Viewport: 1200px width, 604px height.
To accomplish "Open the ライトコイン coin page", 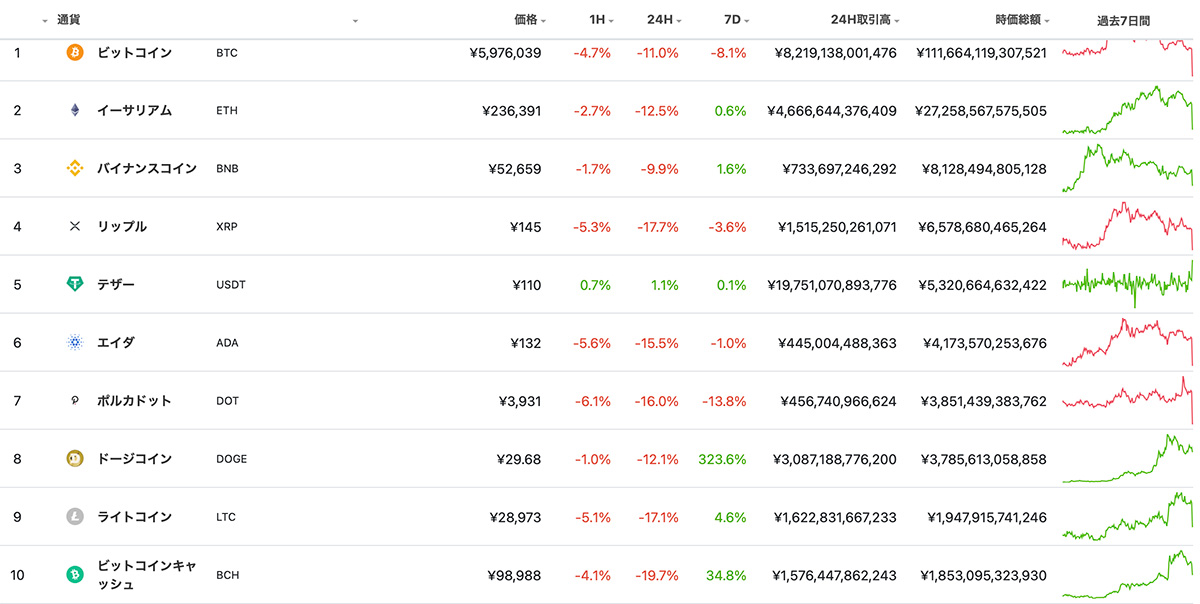I will coord(134,516).
